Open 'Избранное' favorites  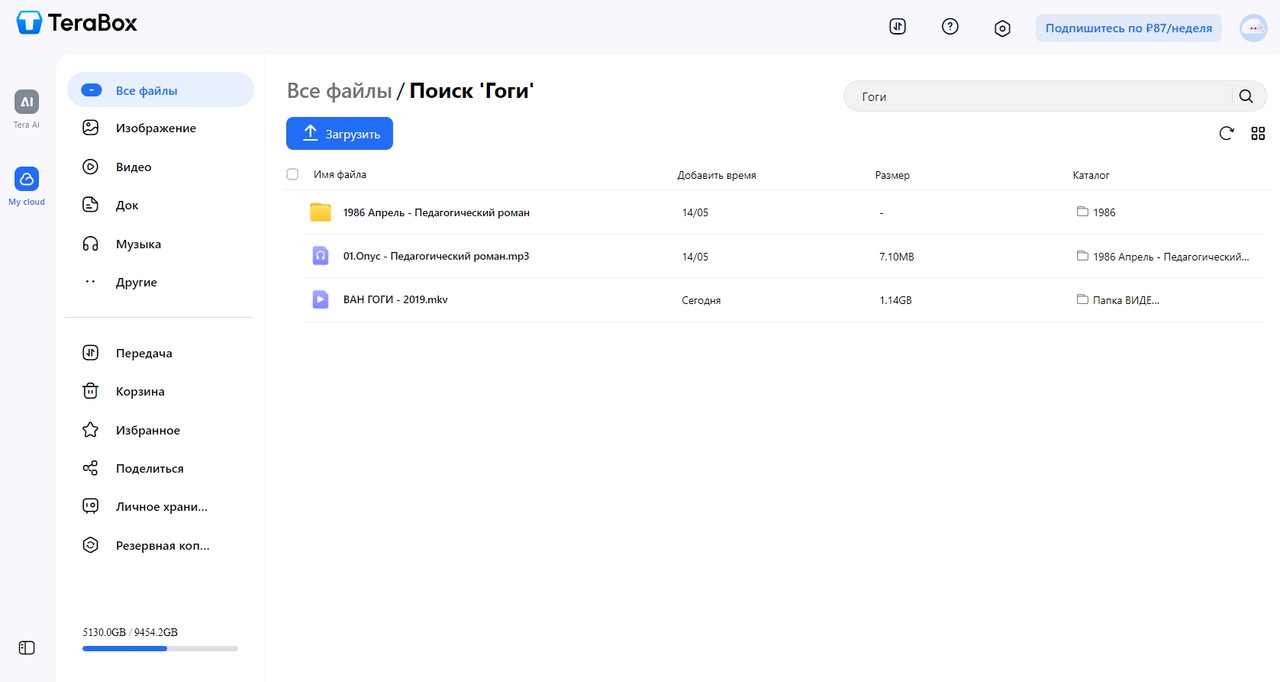[x=147, y=430]
